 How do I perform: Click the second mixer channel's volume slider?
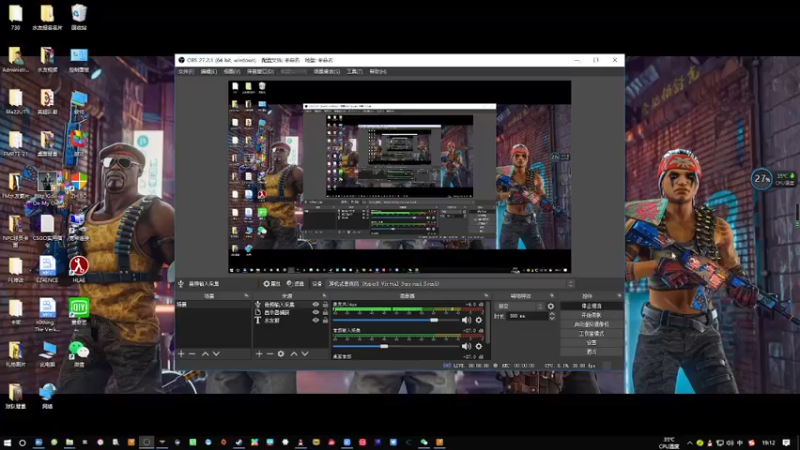(396, 346)
